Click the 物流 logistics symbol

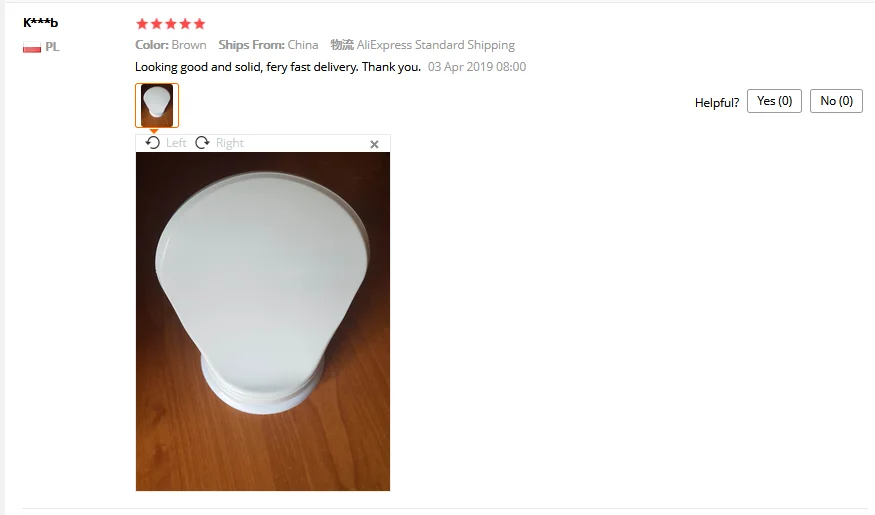[x=342, y=45]
